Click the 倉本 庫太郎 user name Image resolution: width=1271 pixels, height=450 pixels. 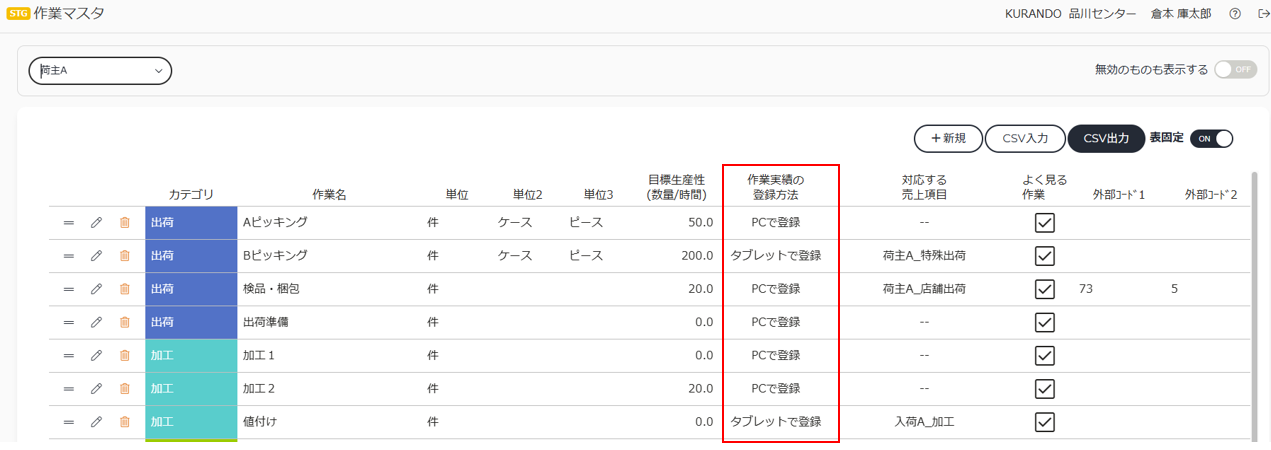[1181, 14]
